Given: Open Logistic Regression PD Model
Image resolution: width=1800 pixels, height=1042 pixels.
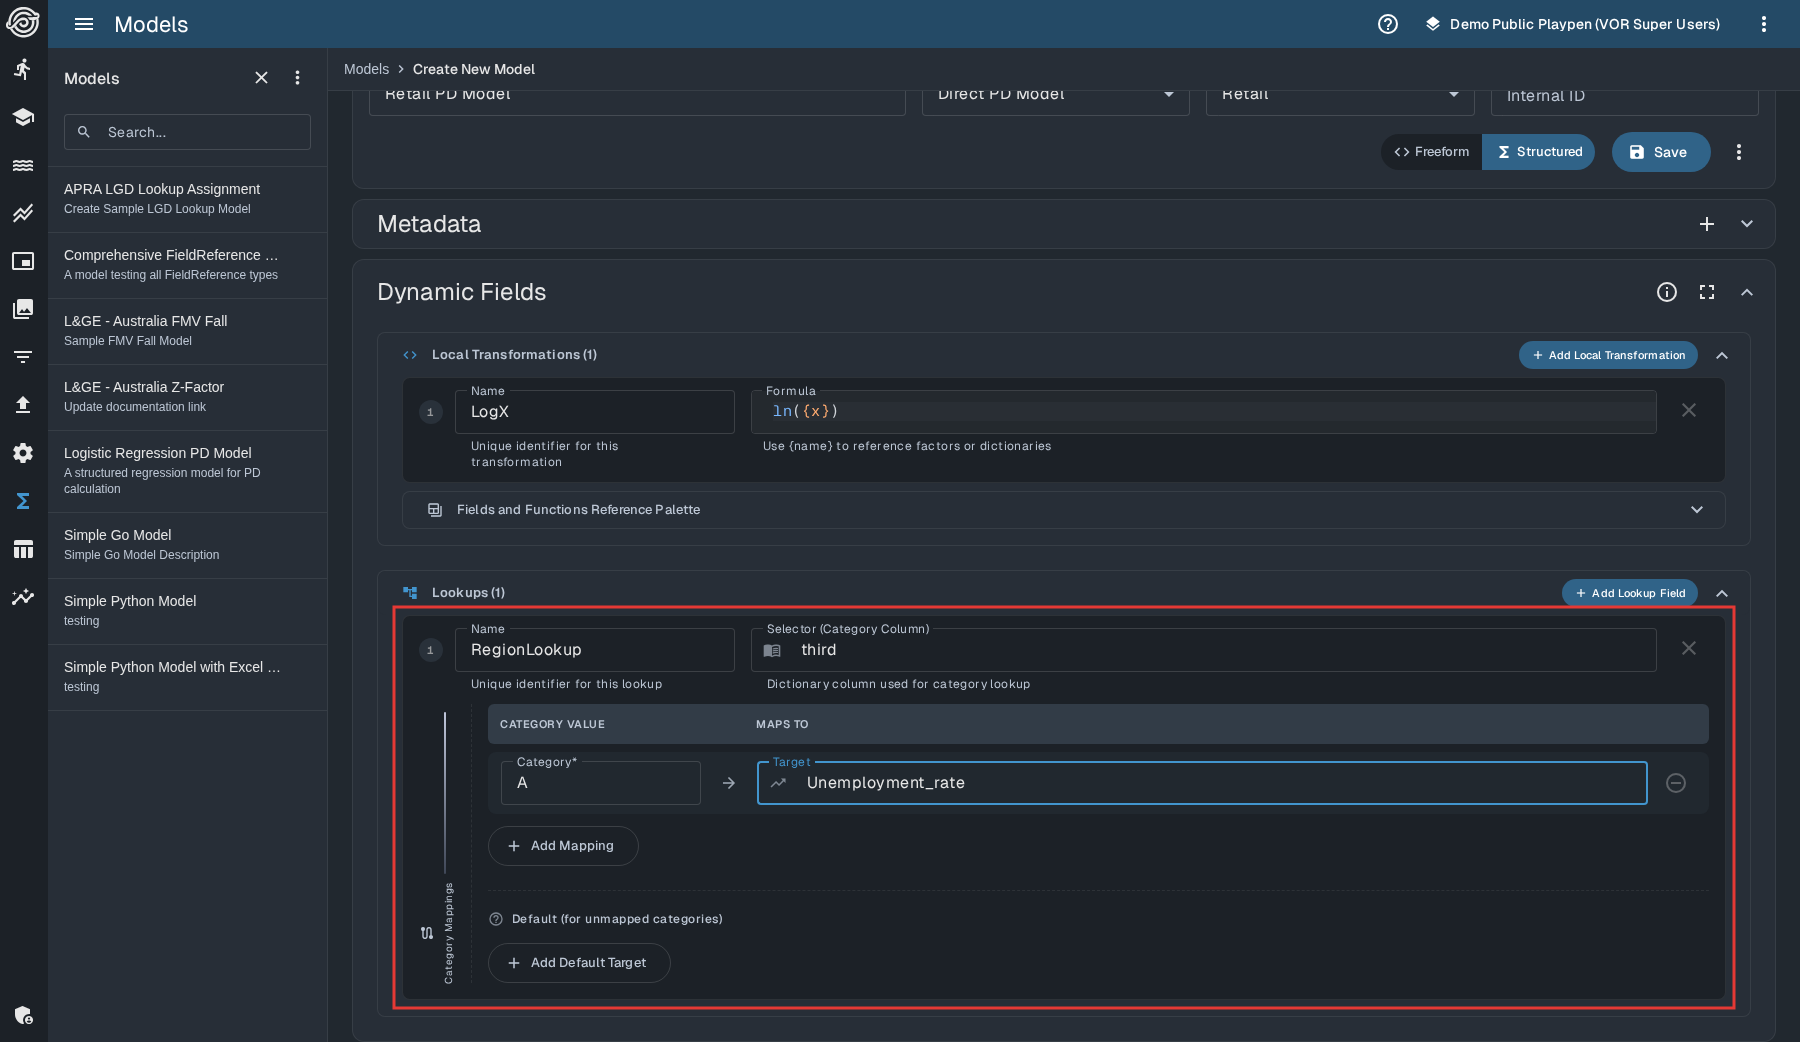Looking at the screenshot, I should coord(158,453).
